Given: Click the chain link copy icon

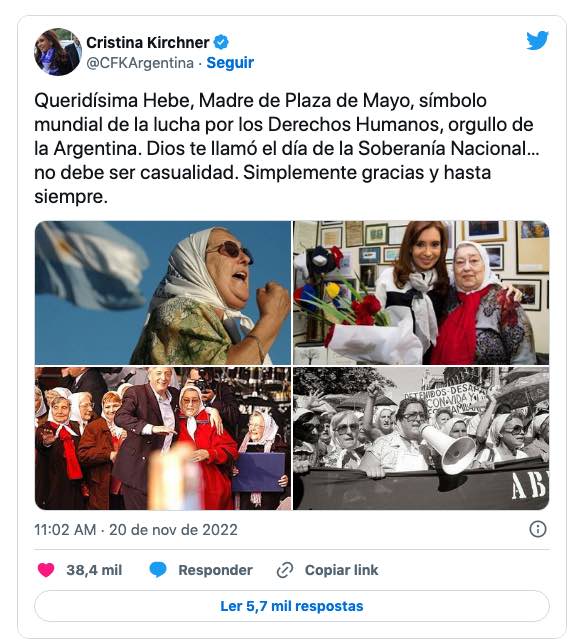Looking at the screenshot, I should point(285,570).
